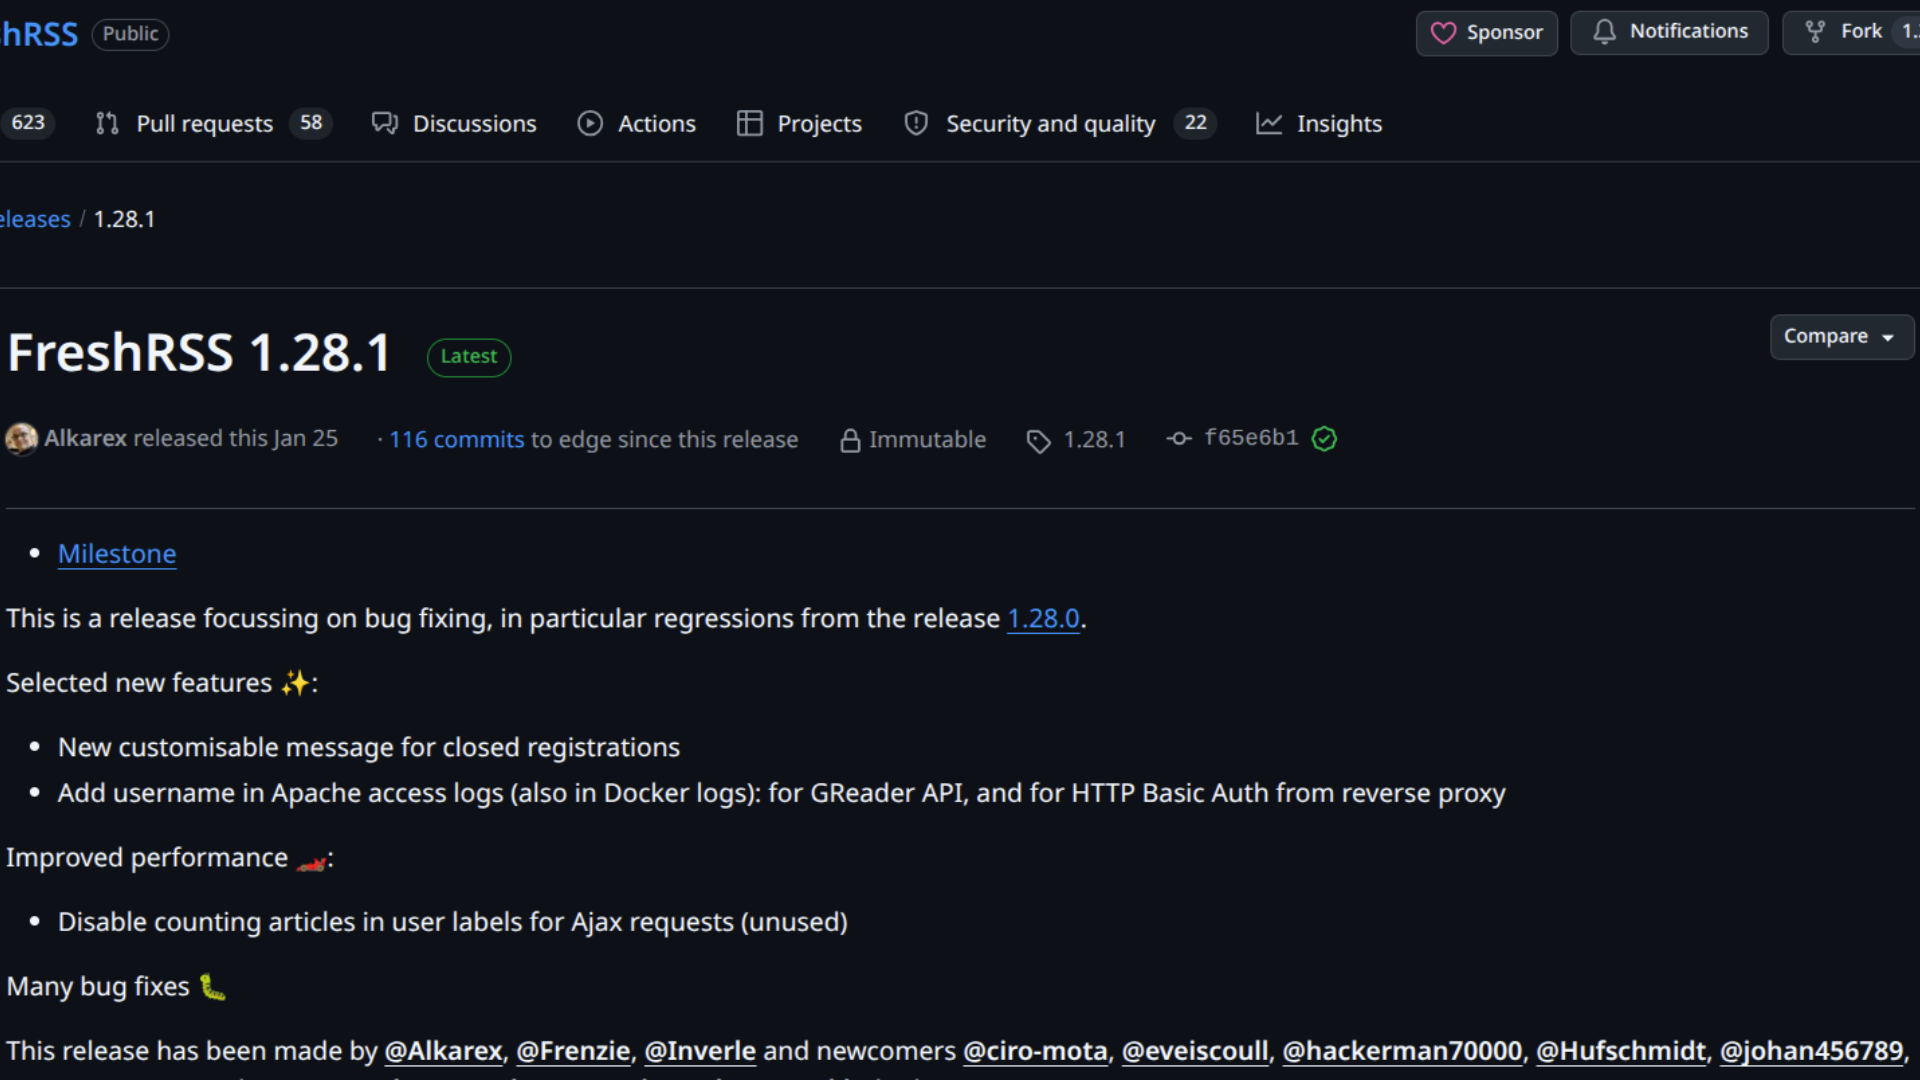Click the 58 pull requests counter
The image size is (1920, 1080).
click(x=311, y=123)
